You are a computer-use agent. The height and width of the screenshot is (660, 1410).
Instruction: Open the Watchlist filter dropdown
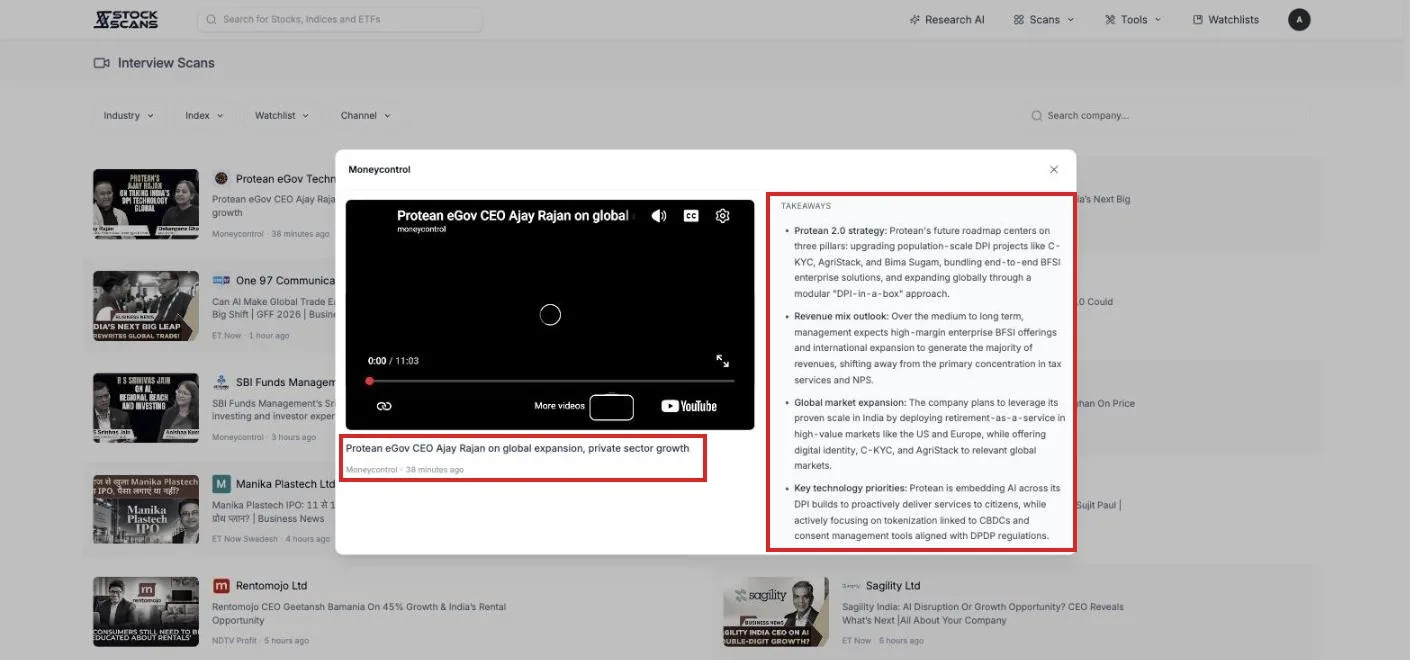281,115
